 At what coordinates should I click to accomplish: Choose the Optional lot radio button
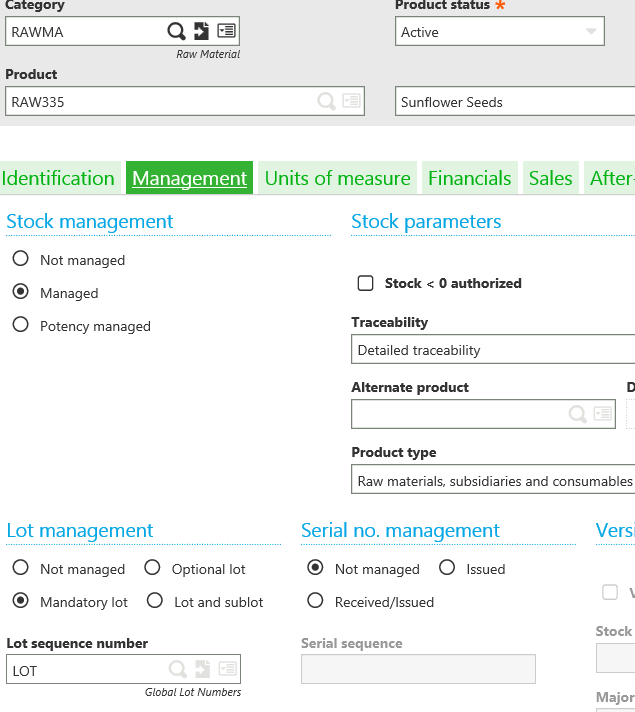tap(152, 568)
